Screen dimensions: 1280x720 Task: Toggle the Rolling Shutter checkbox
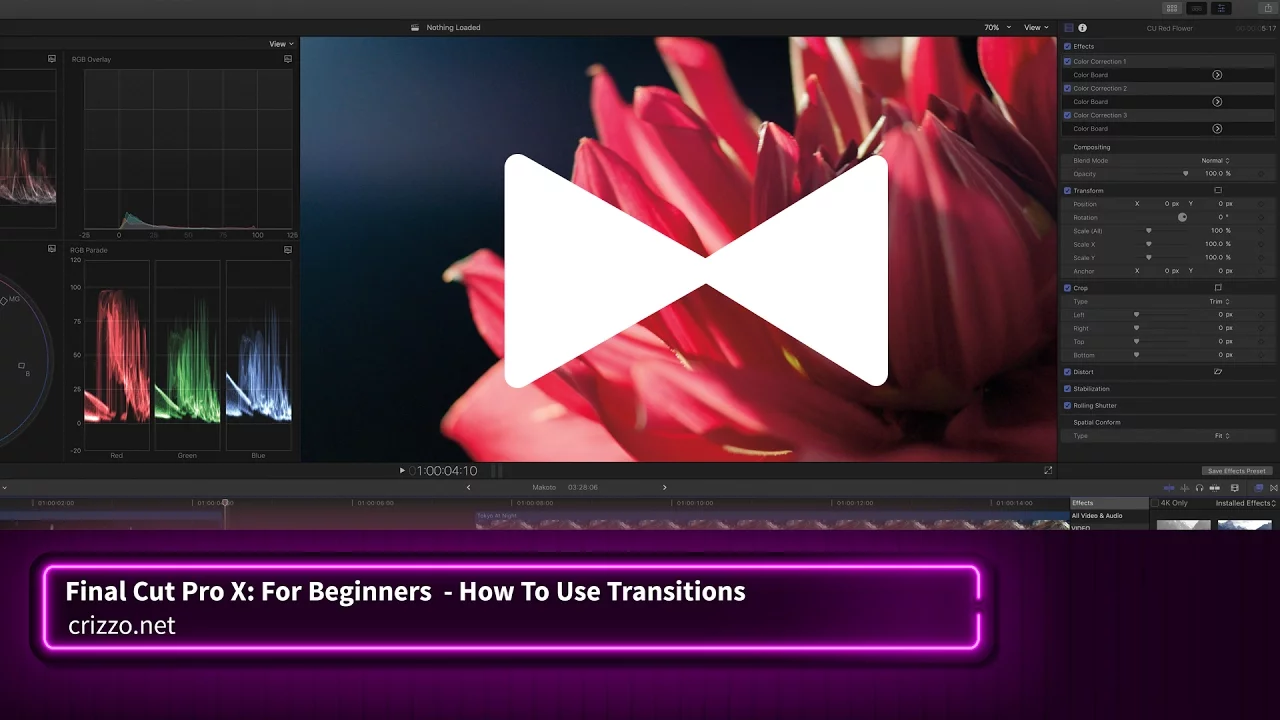1067,406
